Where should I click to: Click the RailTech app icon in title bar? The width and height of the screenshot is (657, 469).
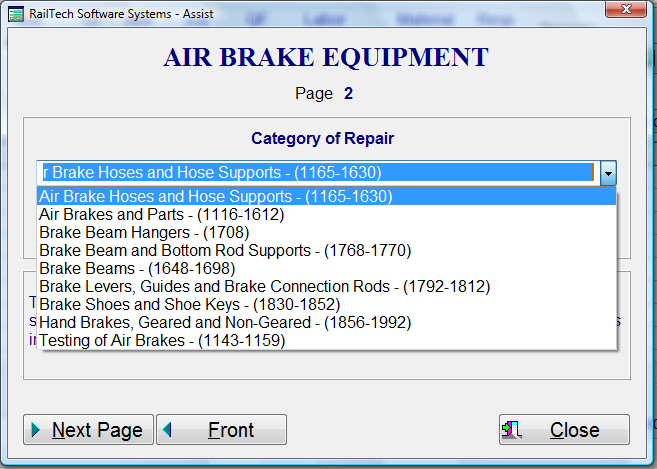[x=15, y=10]
